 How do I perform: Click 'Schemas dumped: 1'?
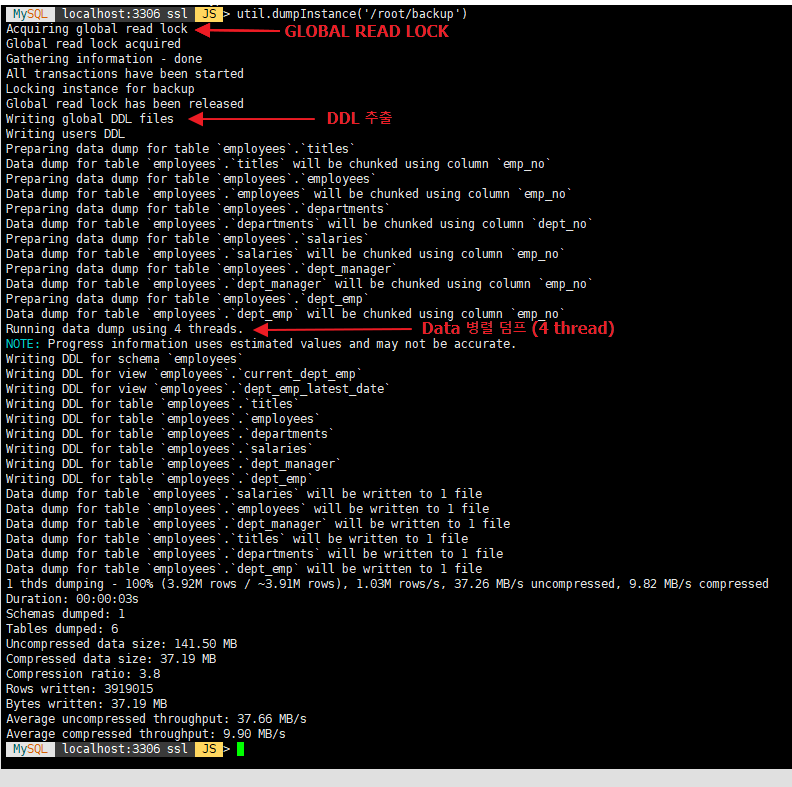[x=65, y=614]
